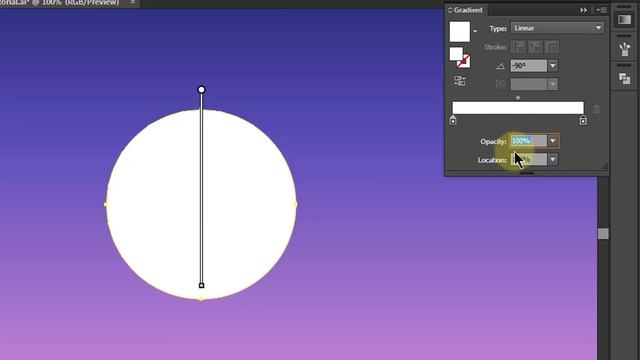
Task: Apply gradient across stroke button
Action: (x=552, y=47)
